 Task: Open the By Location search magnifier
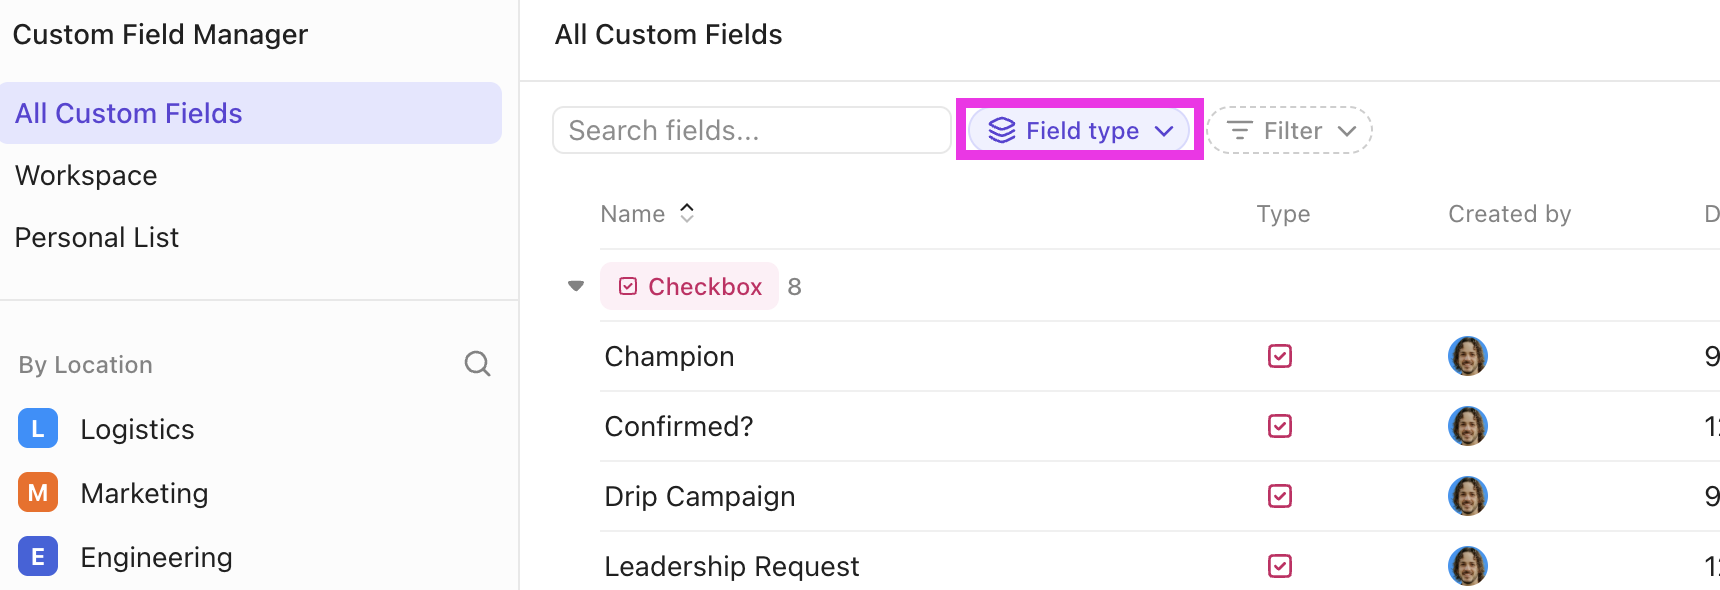(478, 364)
